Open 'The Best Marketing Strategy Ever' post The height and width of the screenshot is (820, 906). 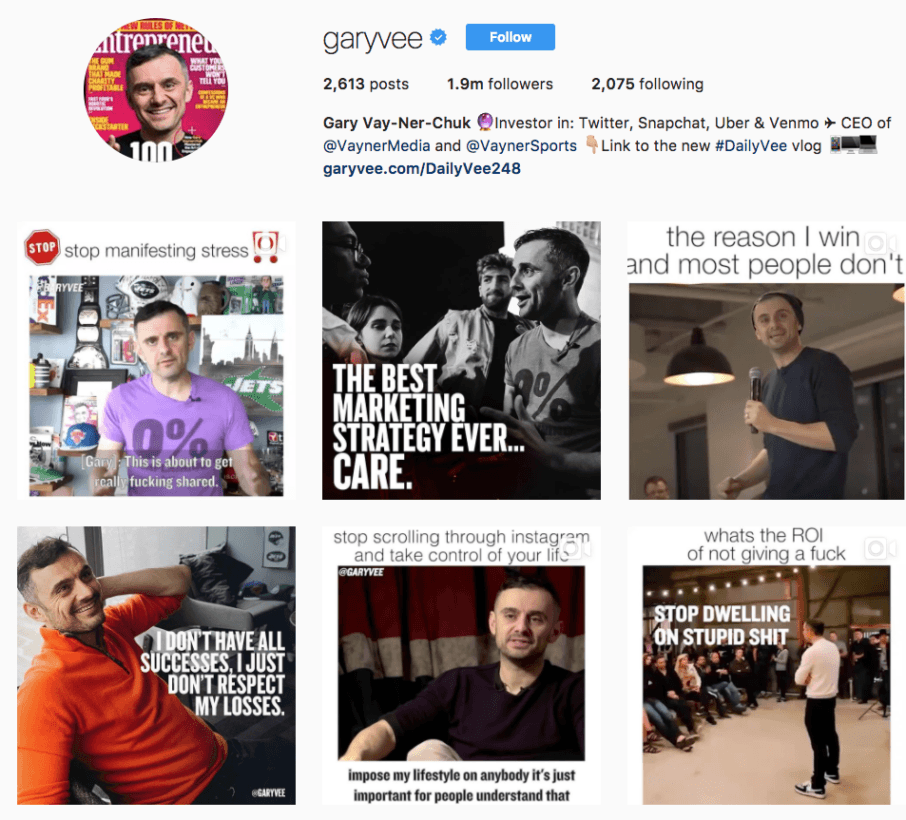[x=461, y=361]
